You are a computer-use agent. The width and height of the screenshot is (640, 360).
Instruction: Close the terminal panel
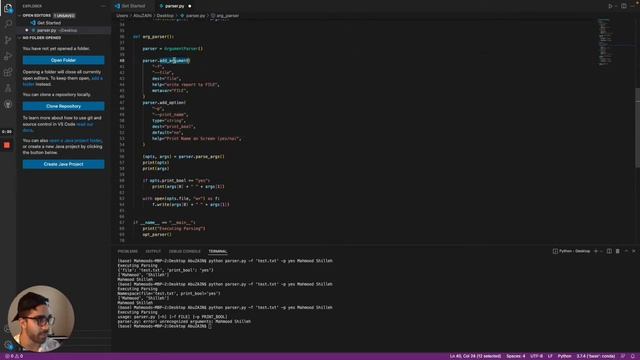tap(633, 251)
